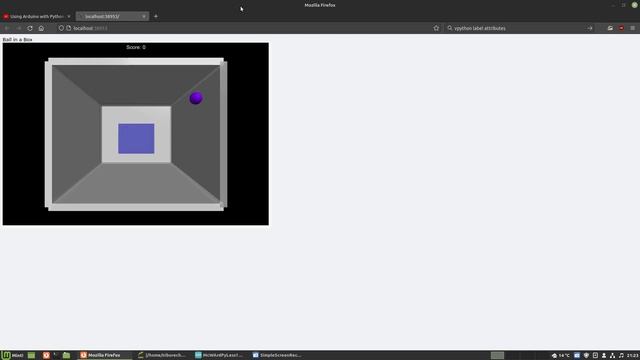Open the sound volume tray icon
Viewport: 640px width, 360px height.
tap(621, 355)
